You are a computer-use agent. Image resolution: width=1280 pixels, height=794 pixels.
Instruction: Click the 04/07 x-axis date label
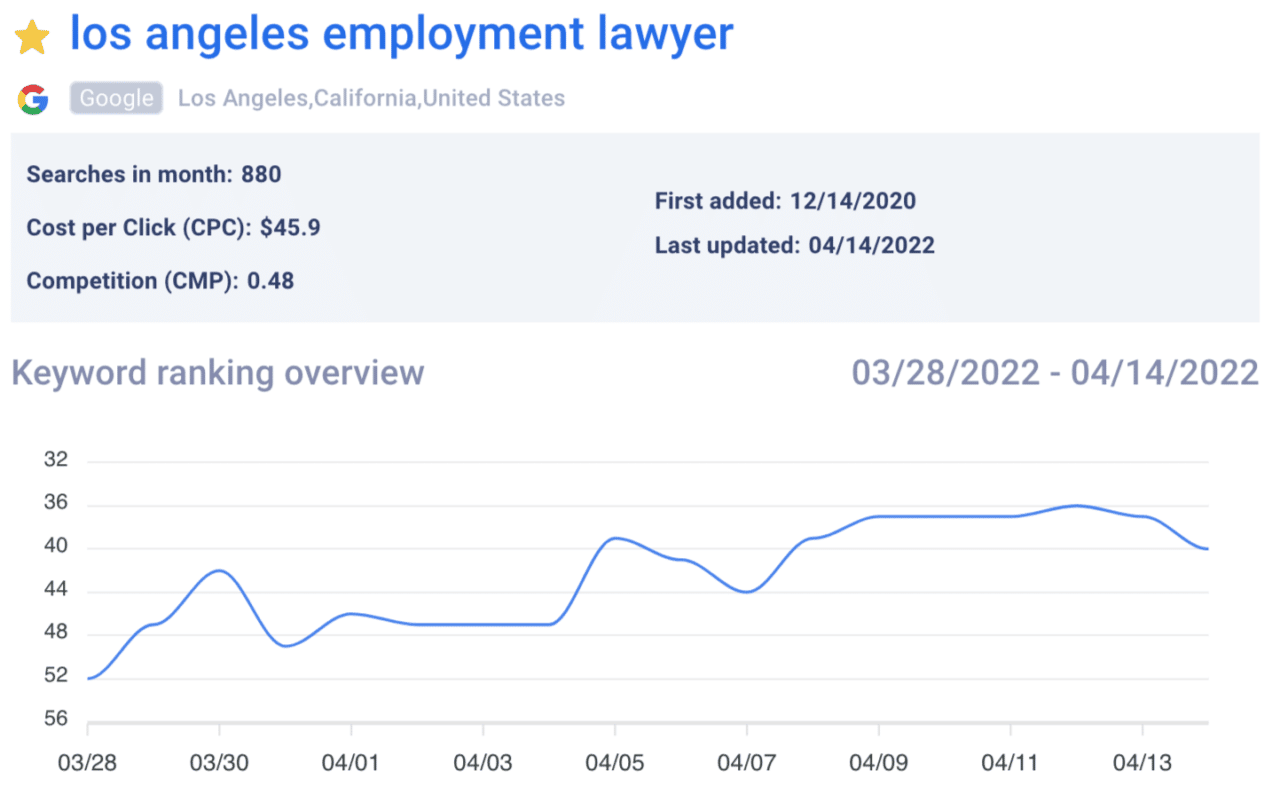(x=747, y=762)
